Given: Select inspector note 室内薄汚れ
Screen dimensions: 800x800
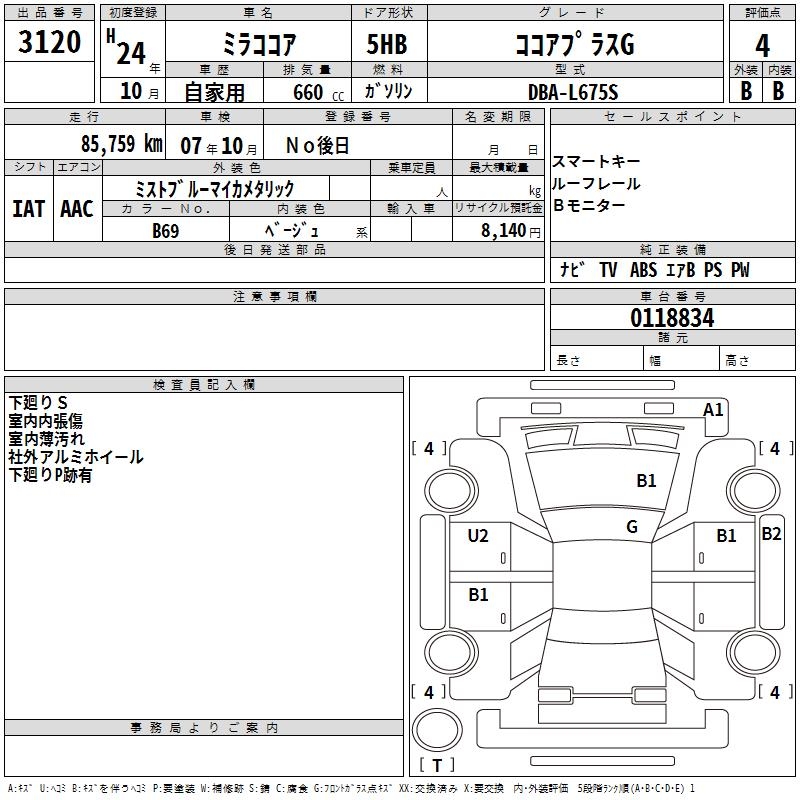Looking at the screenshot, I should tap(46, 439).
